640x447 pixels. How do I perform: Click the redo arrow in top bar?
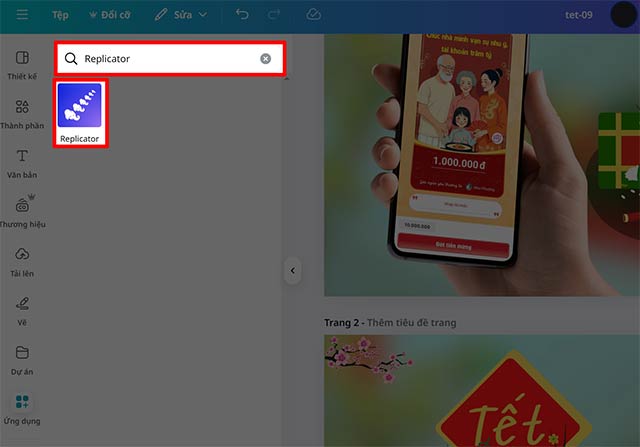274,15
